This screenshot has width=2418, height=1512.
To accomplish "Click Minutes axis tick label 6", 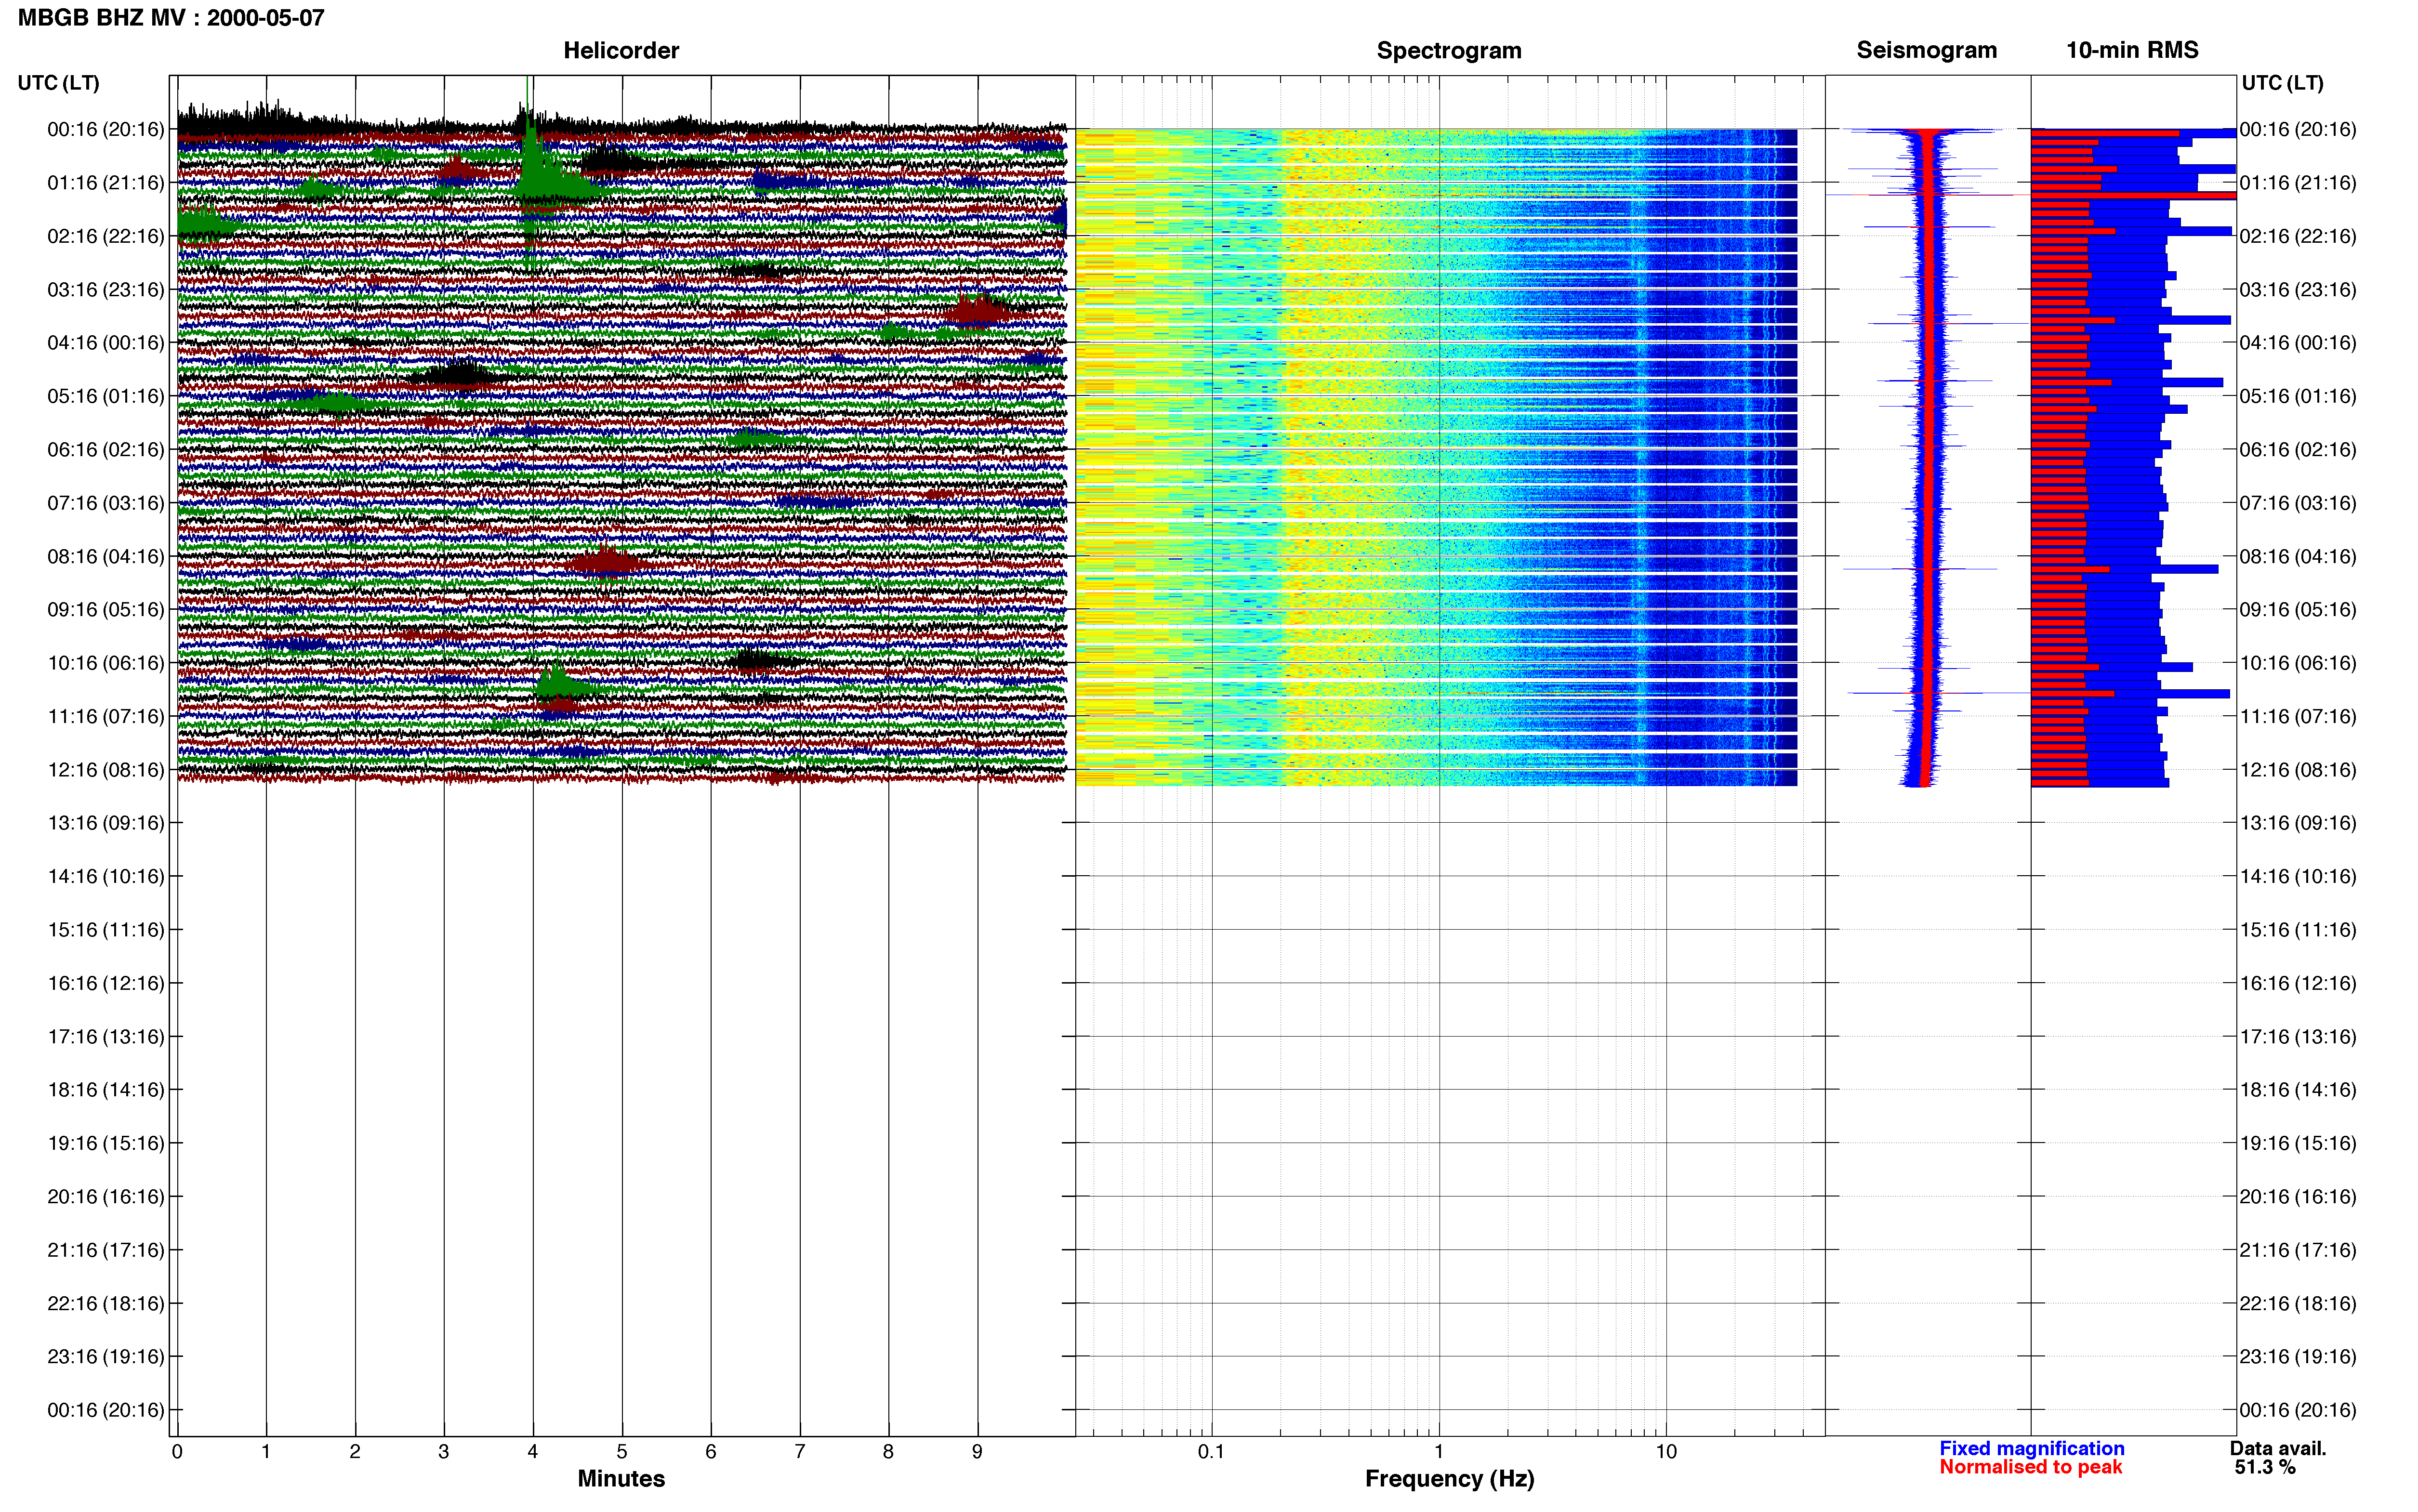I will [x=711, y=1452].
